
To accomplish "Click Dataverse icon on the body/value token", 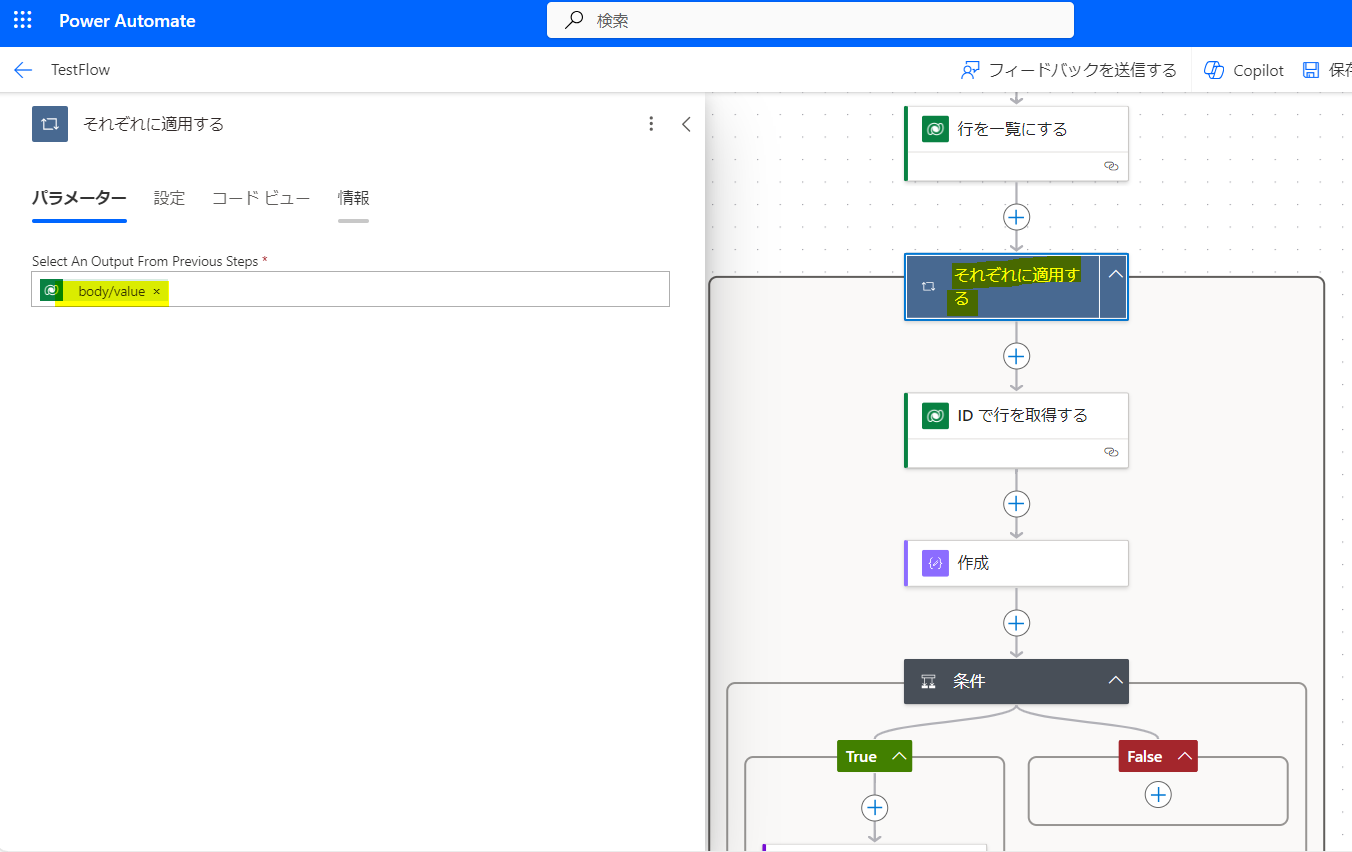I will click(51, 290).
